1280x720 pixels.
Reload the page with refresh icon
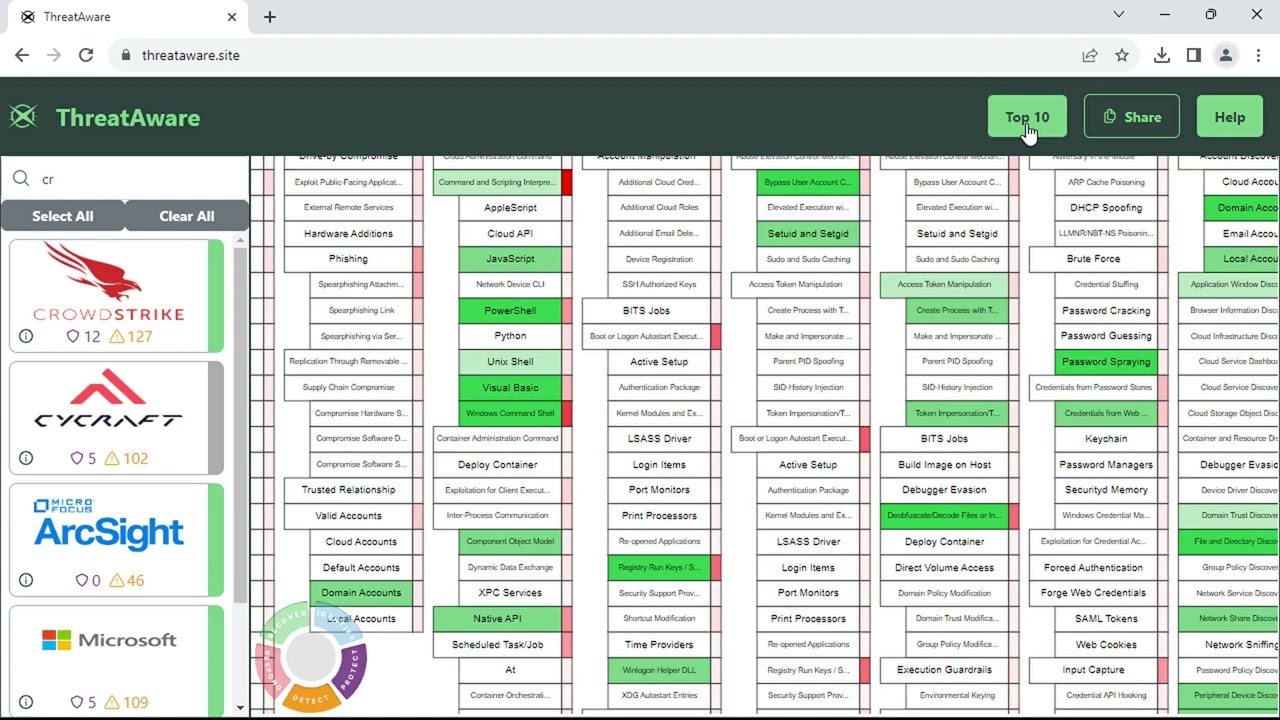[x=86, y=55]
